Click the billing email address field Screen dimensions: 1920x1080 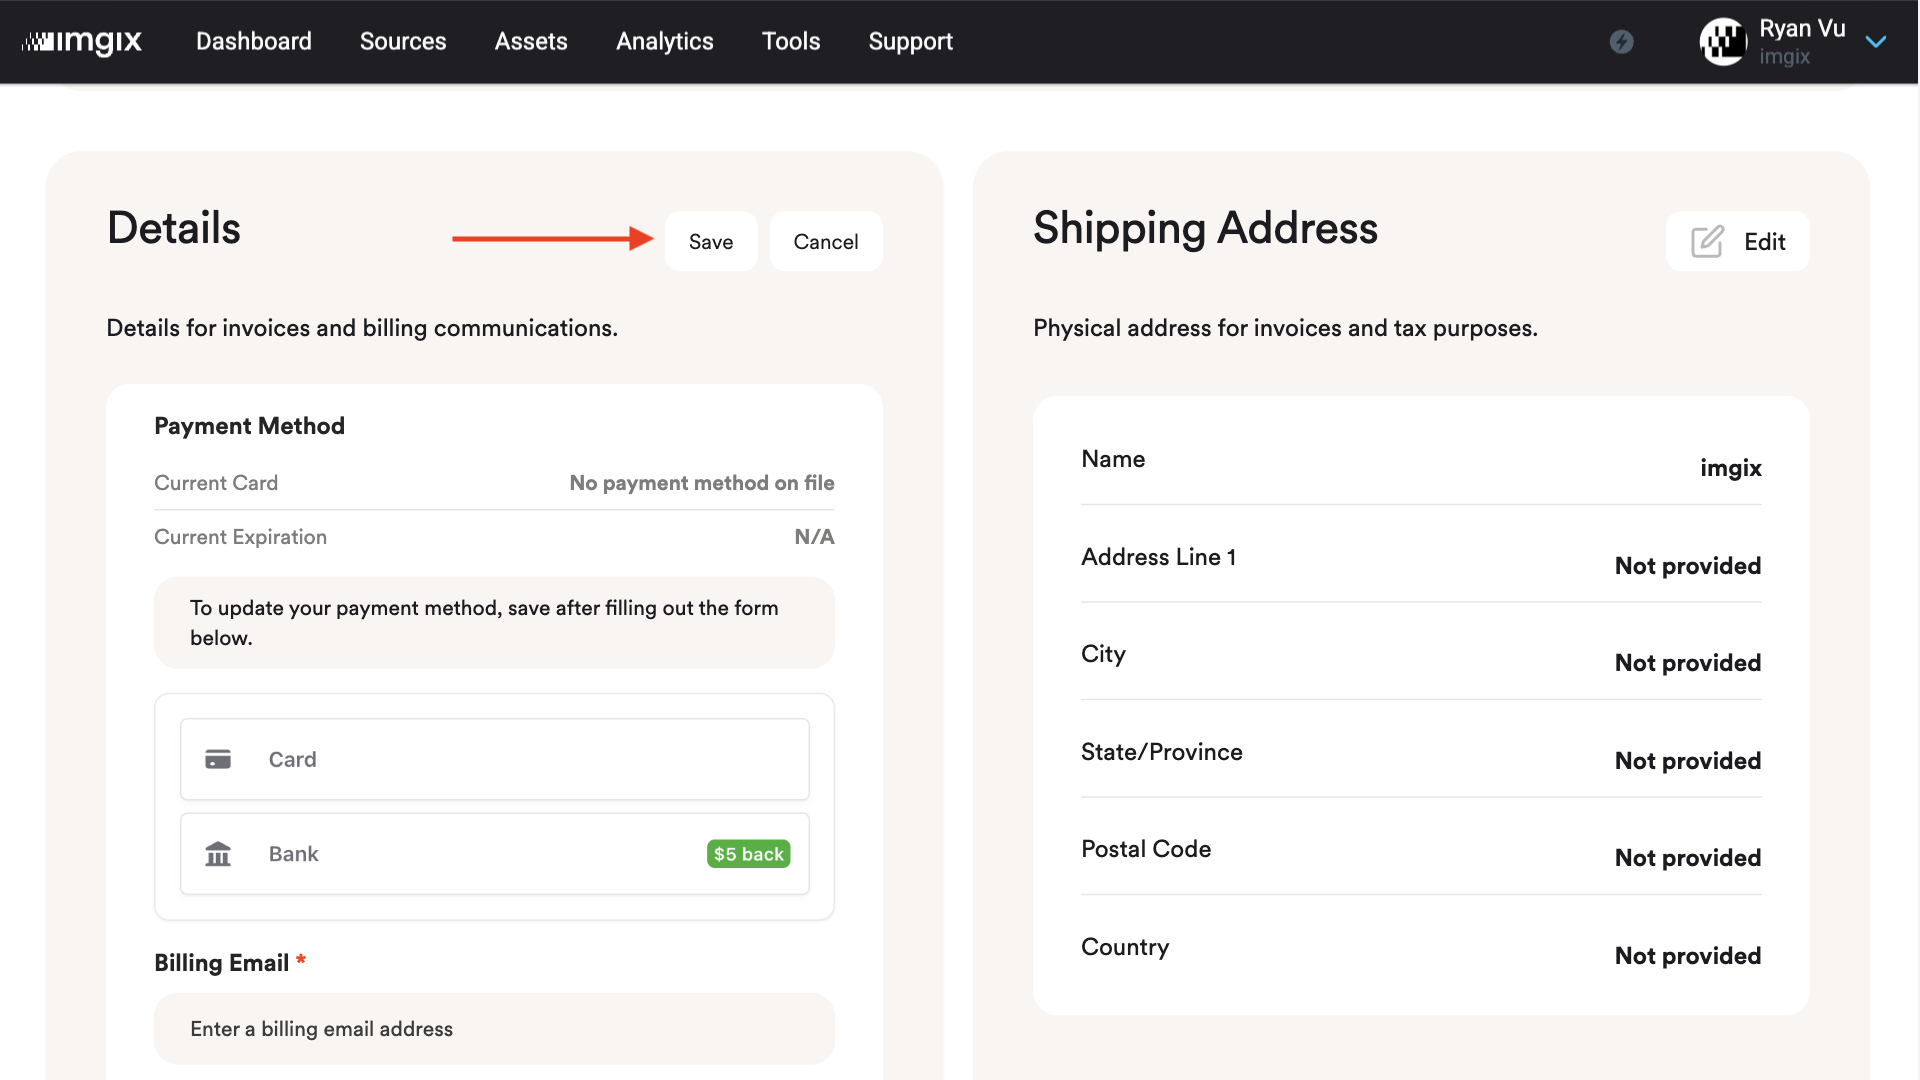494,1028
